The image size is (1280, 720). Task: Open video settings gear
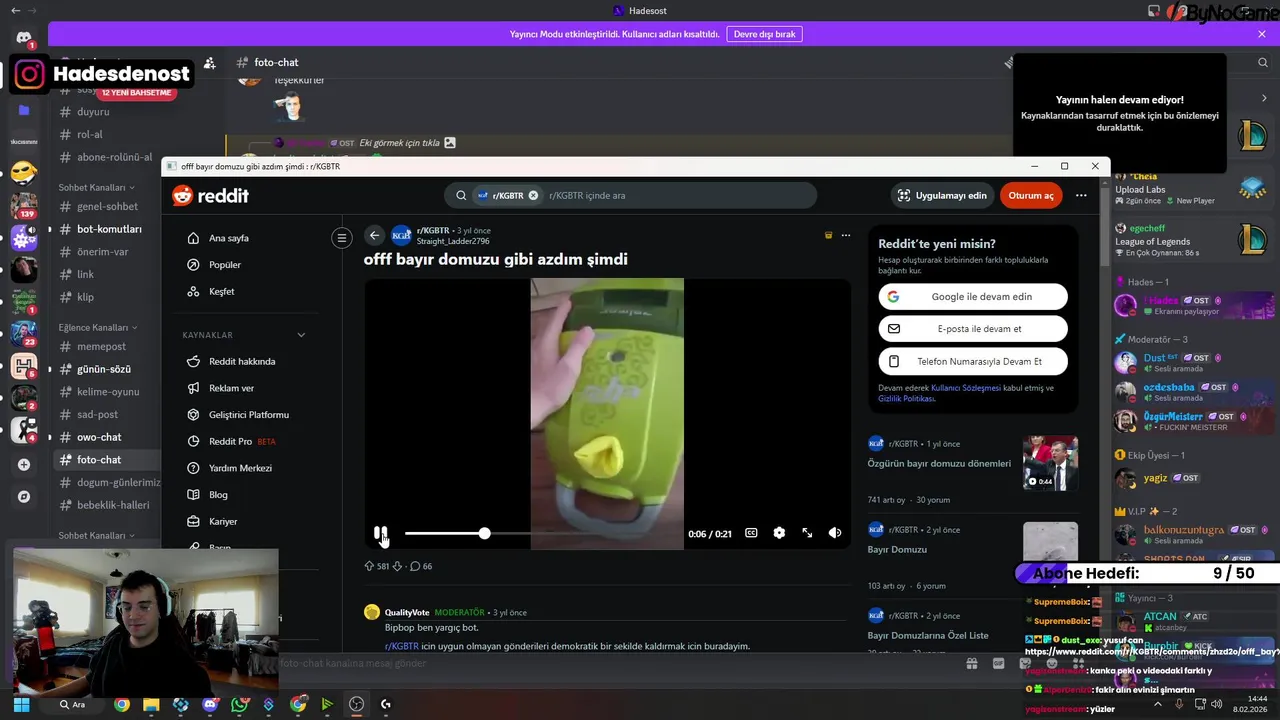coord(779,533)
